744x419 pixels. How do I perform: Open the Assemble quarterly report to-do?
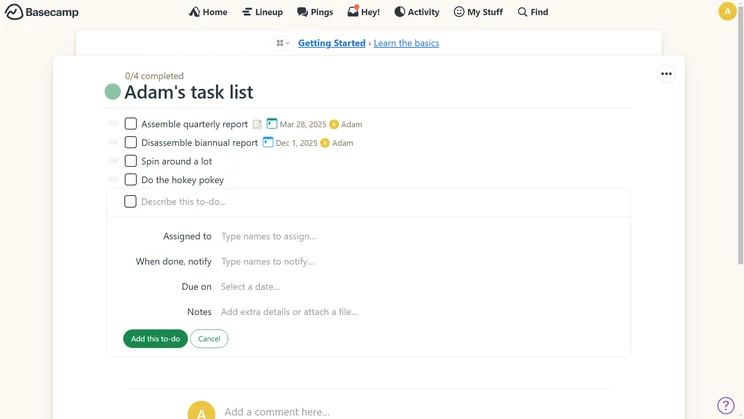(x=195, y=124)
